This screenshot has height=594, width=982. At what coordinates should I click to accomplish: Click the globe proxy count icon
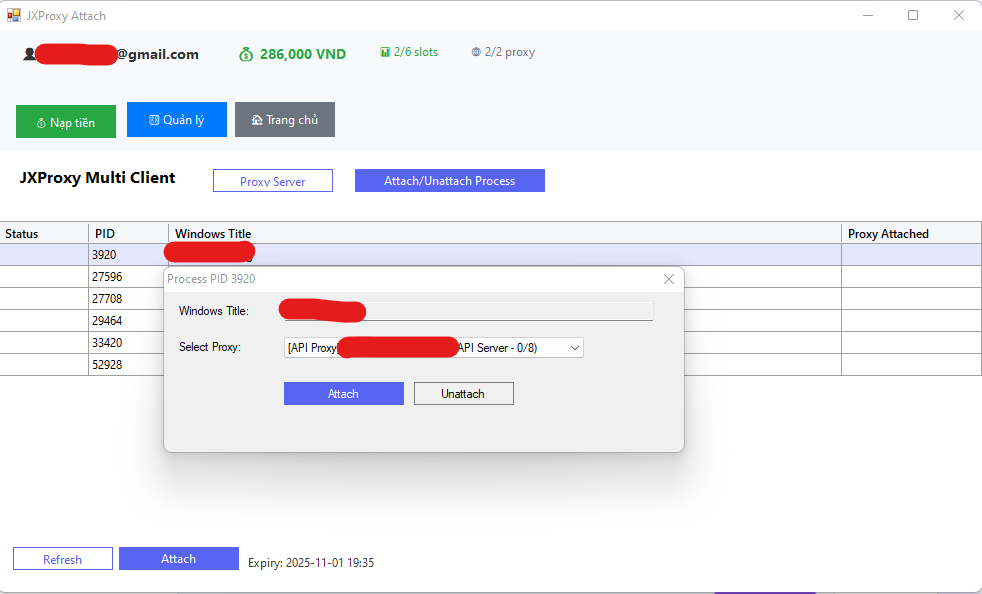(477, 52)
